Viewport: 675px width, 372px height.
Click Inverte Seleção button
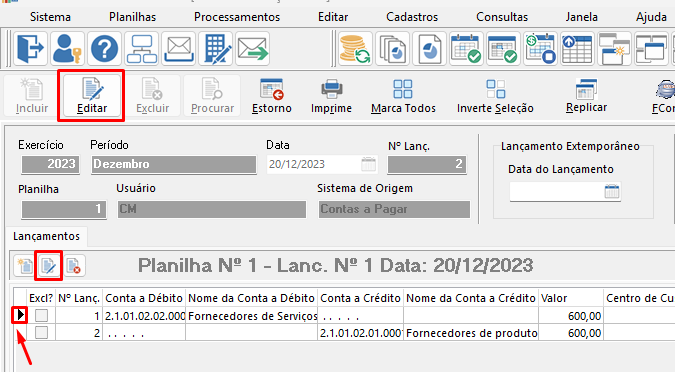495,96
